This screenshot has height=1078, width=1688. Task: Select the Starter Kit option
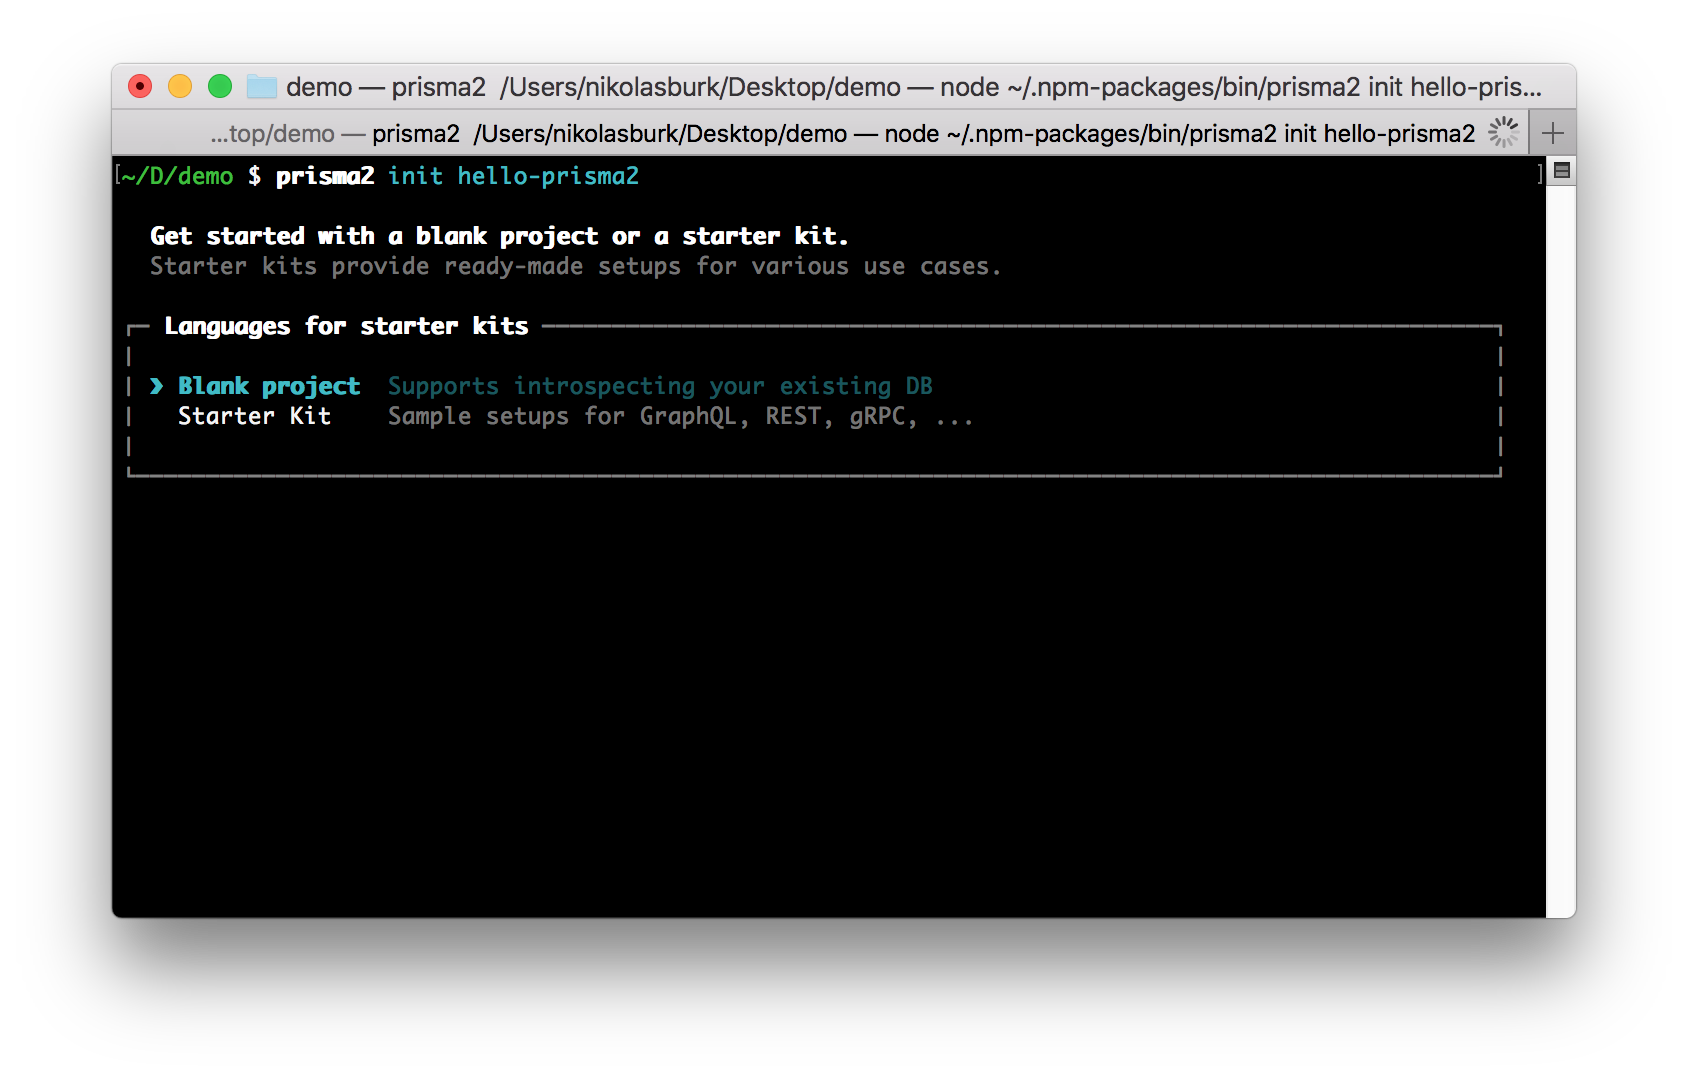pyautogui.click(x=254, y=416)
